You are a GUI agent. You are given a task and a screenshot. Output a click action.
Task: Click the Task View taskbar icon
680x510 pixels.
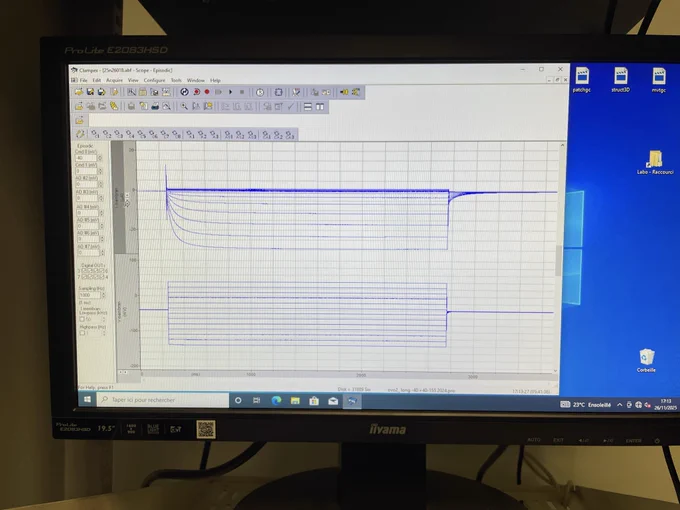point(257,400)
